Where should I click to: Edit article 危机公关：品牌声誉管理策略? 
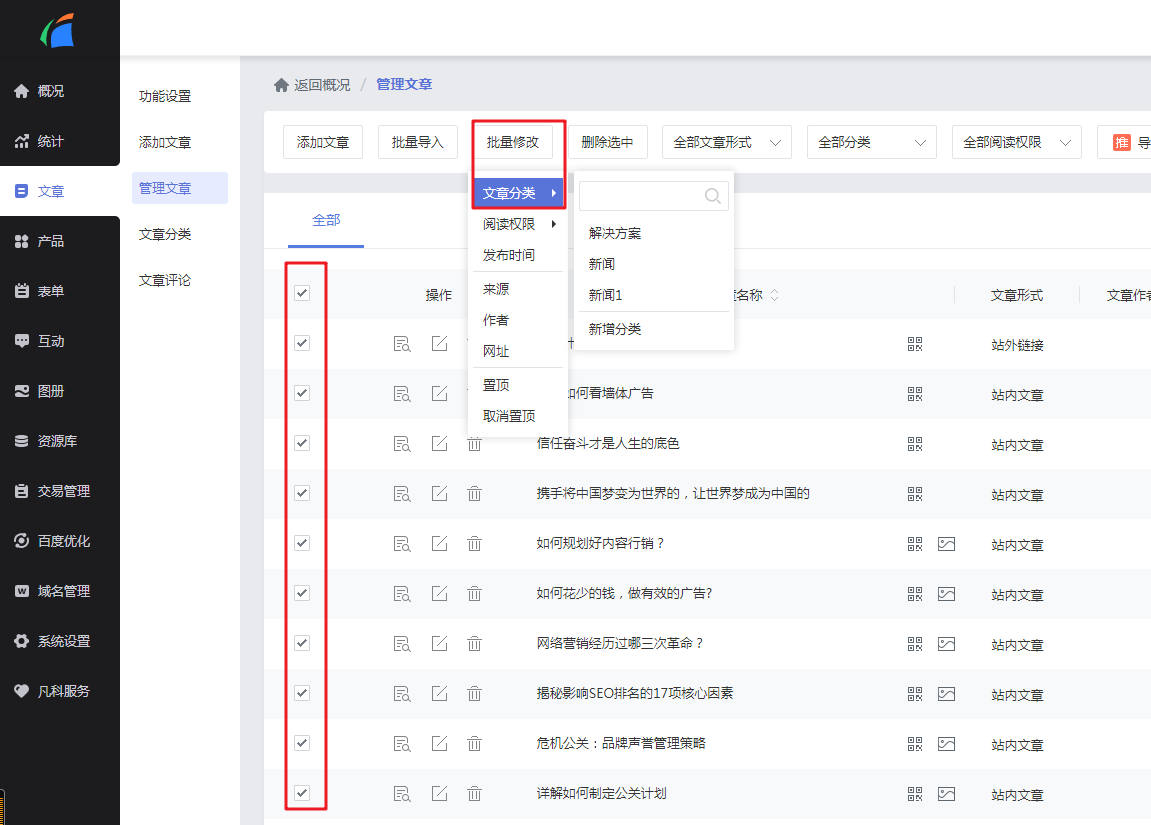tap(439, 744)
